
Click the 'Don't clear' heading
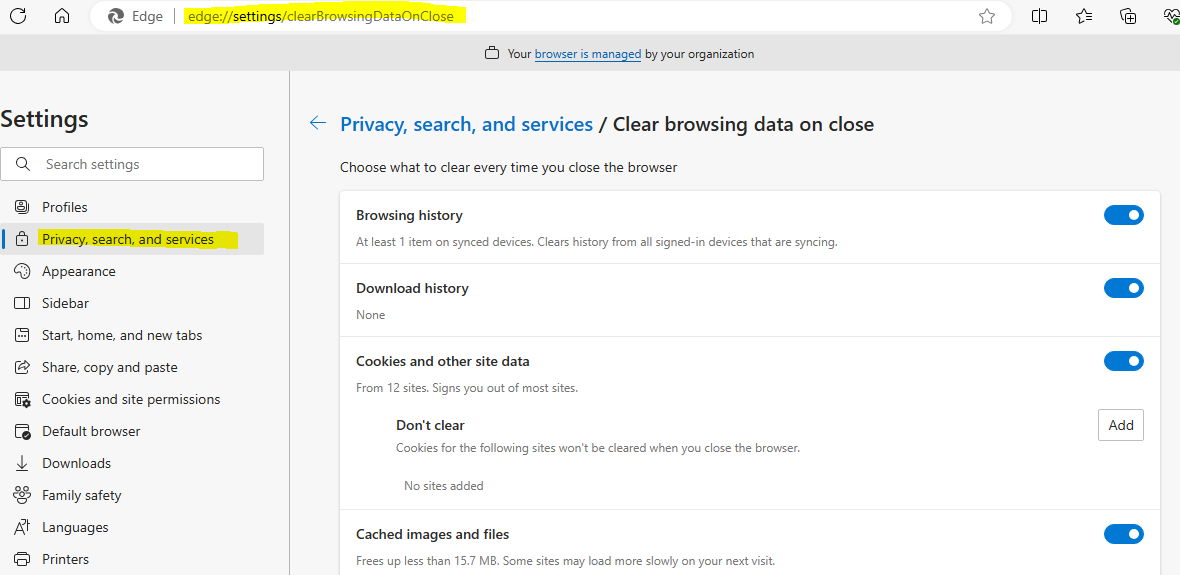430,425
